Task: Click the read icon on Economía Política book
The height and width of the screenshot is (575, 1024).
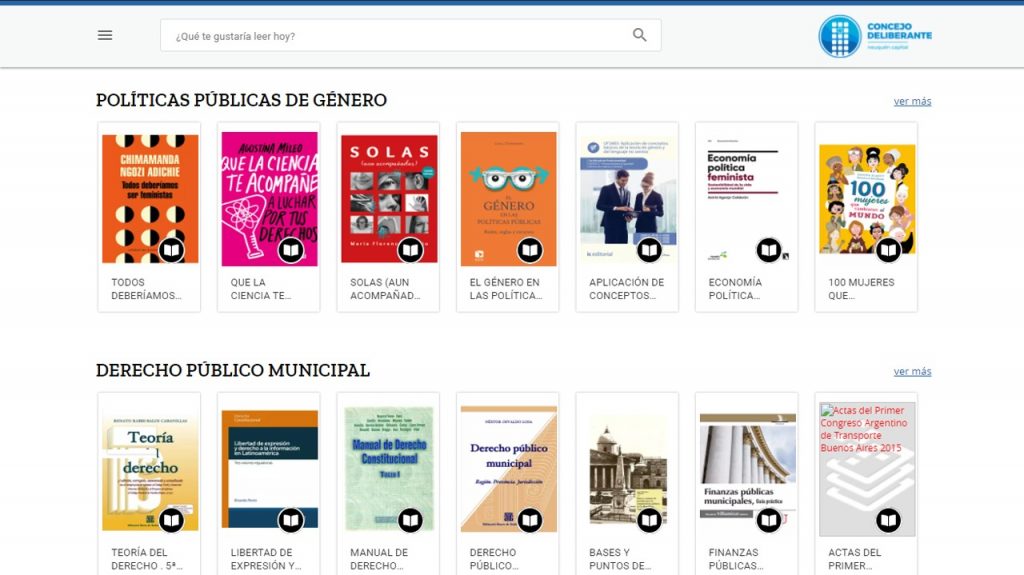Action: tap(769, 250)
